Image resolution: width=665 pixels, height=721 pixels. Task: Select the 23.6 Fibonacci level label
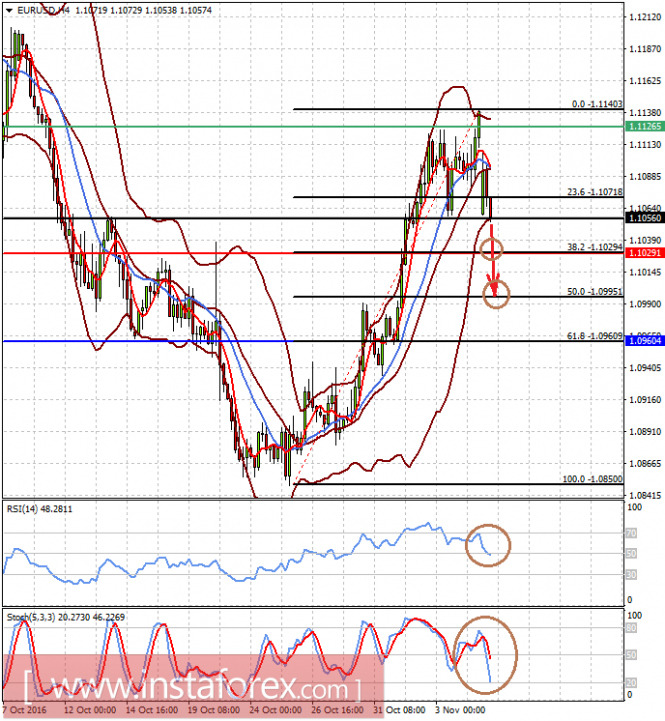595,192
